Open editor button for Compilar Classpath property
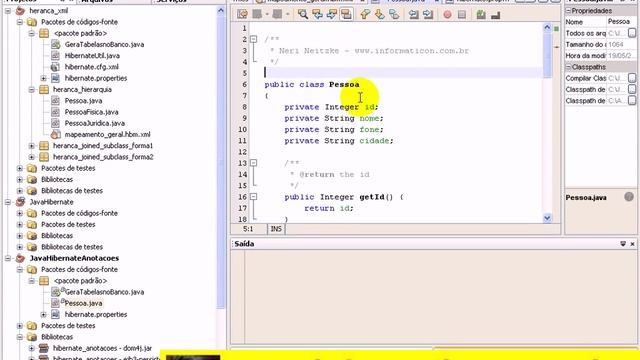 (632, 78)
